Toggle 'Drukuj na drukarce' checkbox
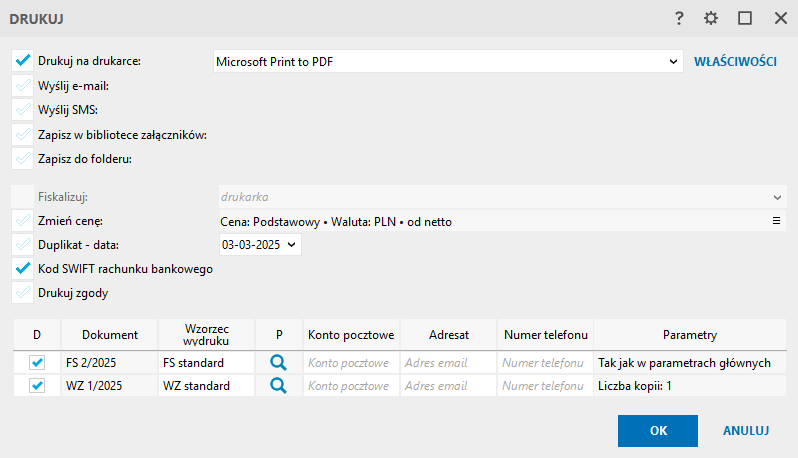798x458 pixels. coord(24,61)
